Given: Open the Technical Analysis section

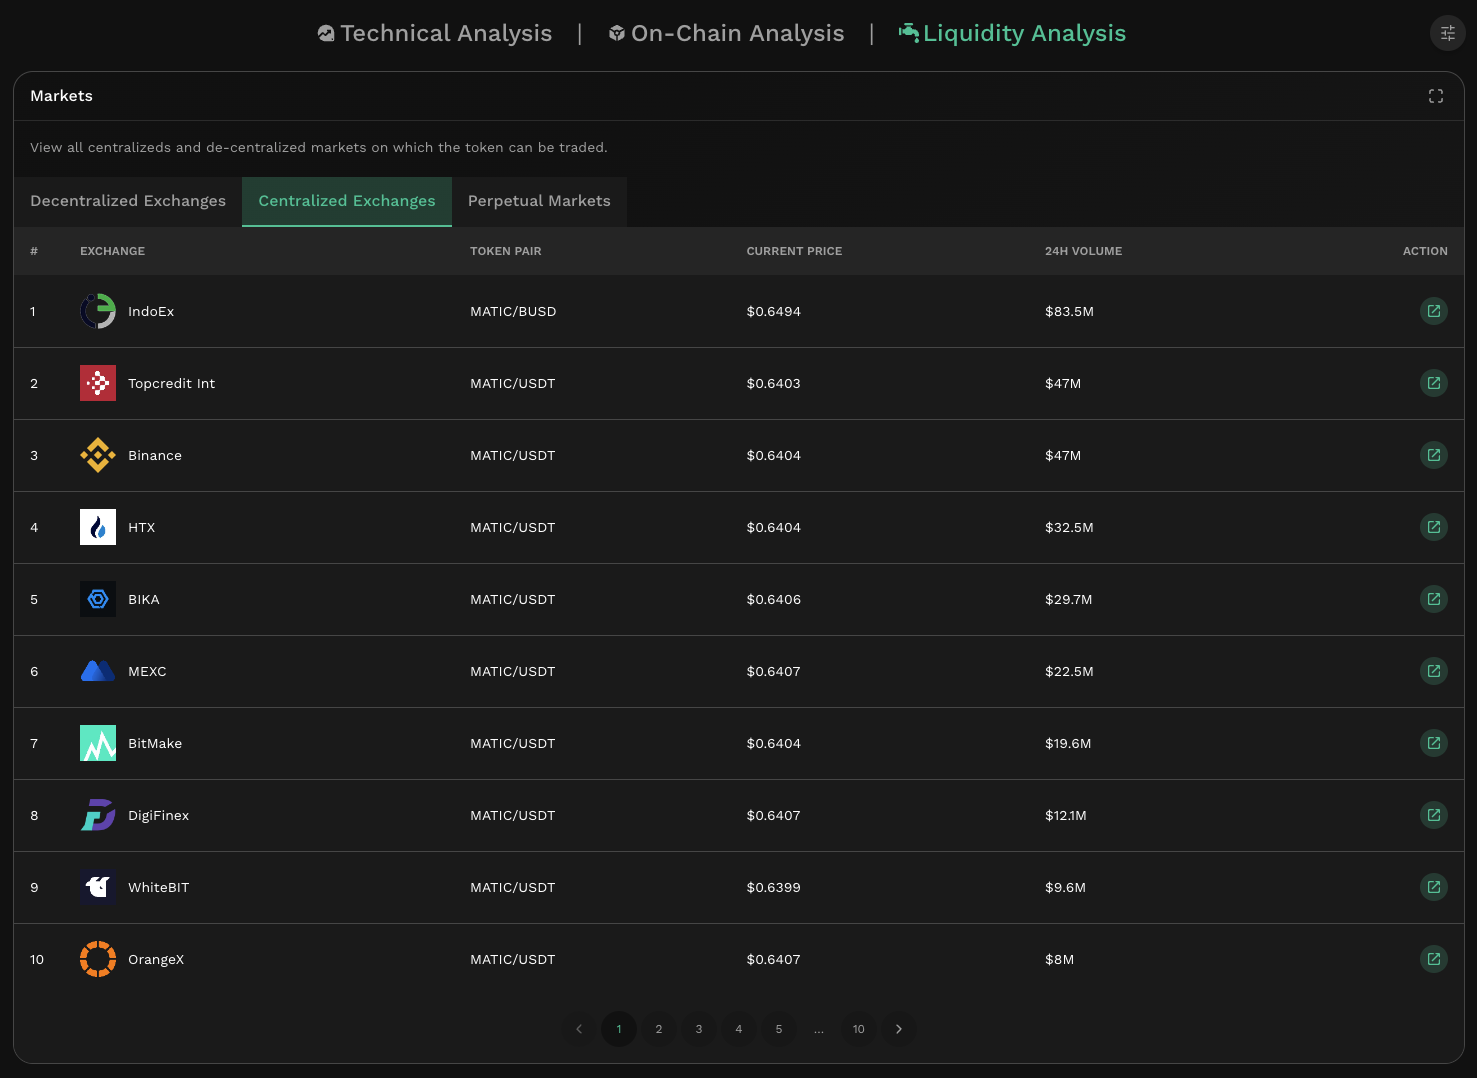Looking at the screenshot, I should pos(435,33).
